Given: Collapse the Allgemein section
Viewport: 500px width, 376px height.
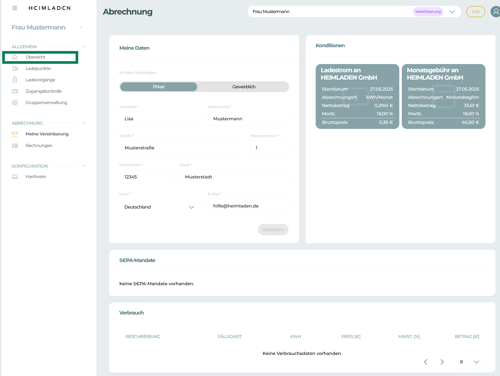Looking at the screenshot, I should pos(84,47).
